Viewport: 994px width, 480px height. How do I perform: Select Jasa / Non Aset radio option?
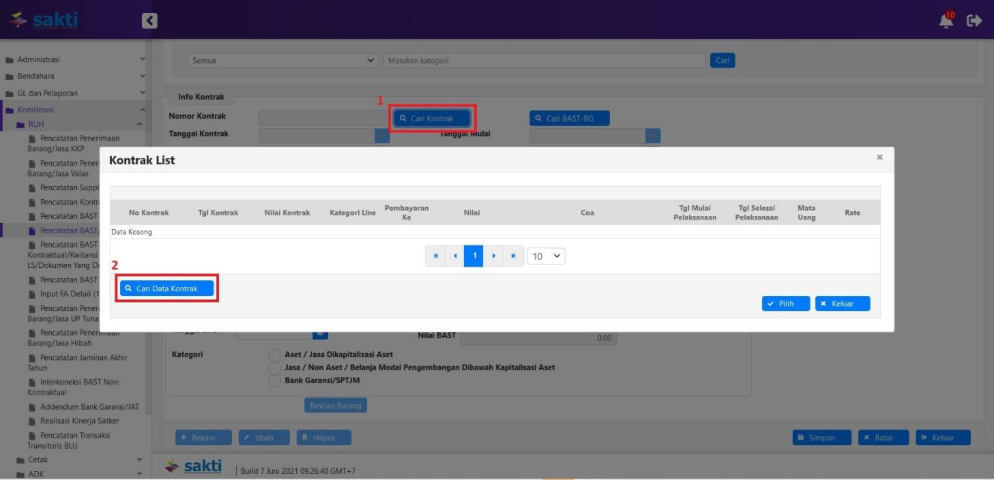[275, 368]
